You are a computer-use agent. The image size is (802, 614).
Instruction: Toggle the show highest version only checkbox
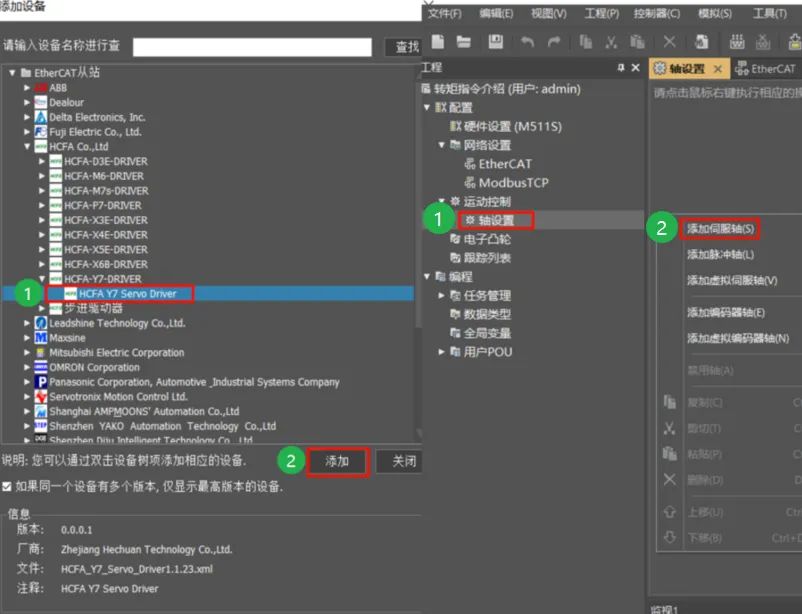click(7, 487)
